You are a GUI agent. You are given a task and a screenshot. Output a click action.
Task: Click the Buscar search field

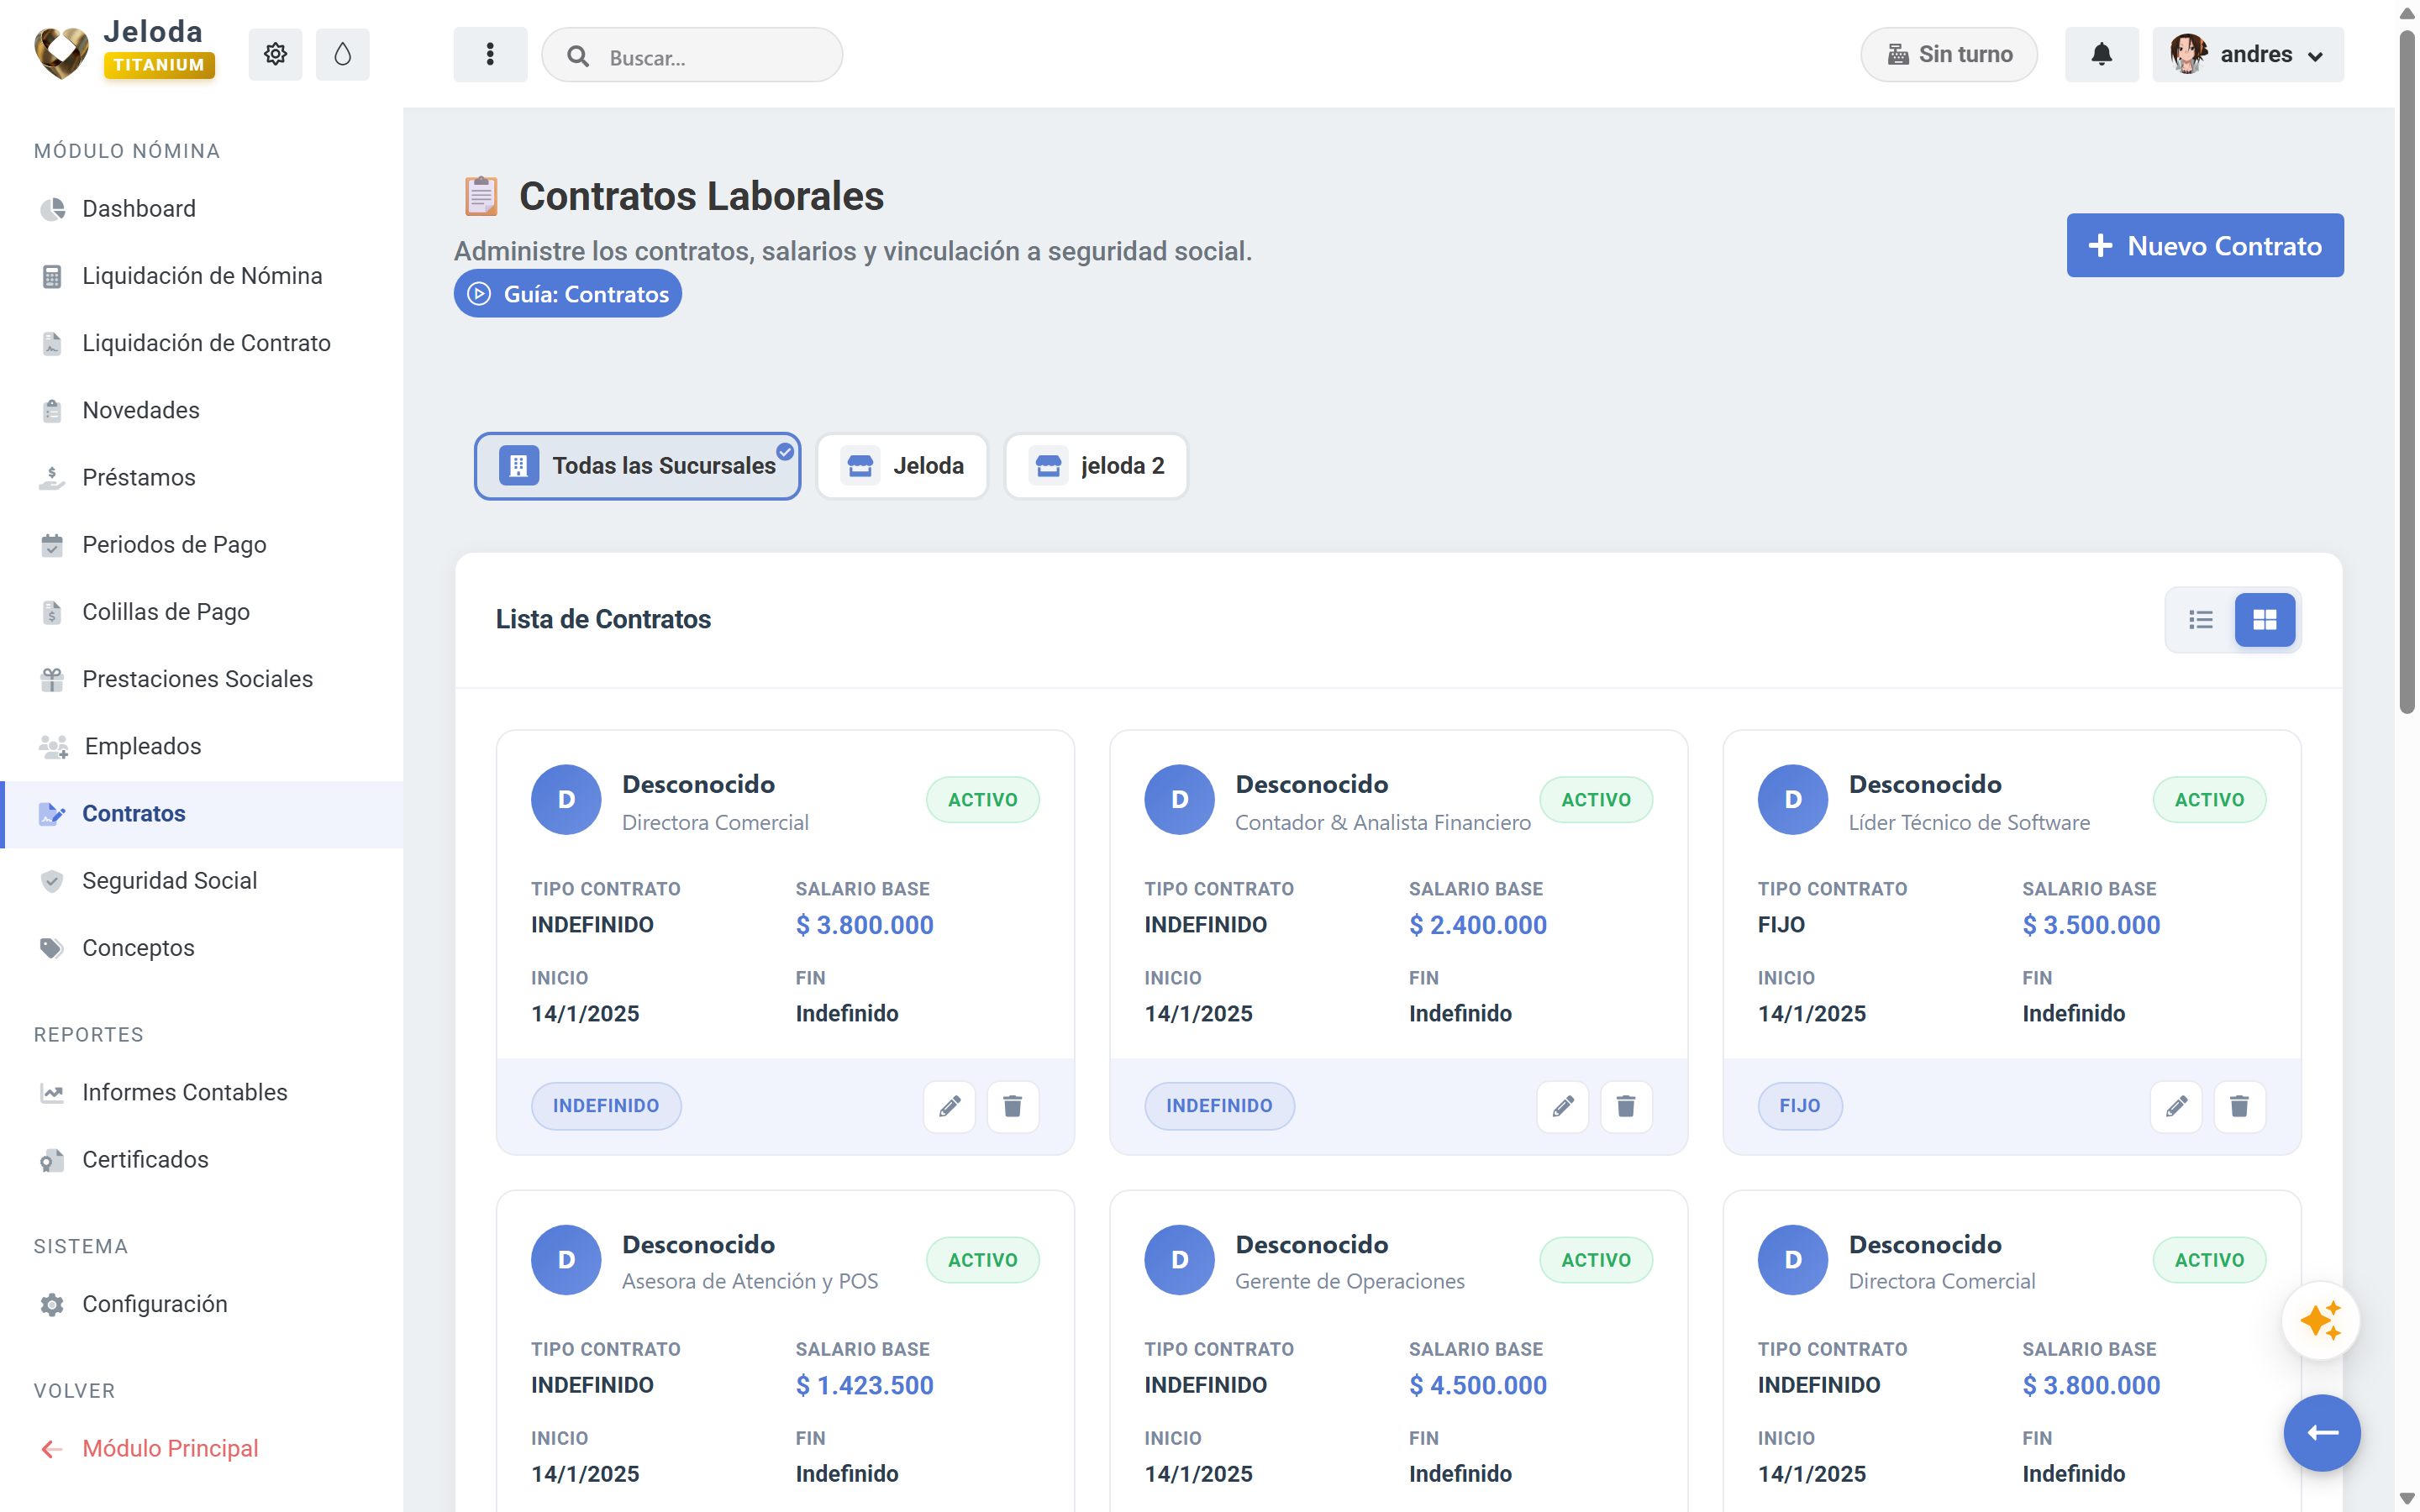coord(692,55)
